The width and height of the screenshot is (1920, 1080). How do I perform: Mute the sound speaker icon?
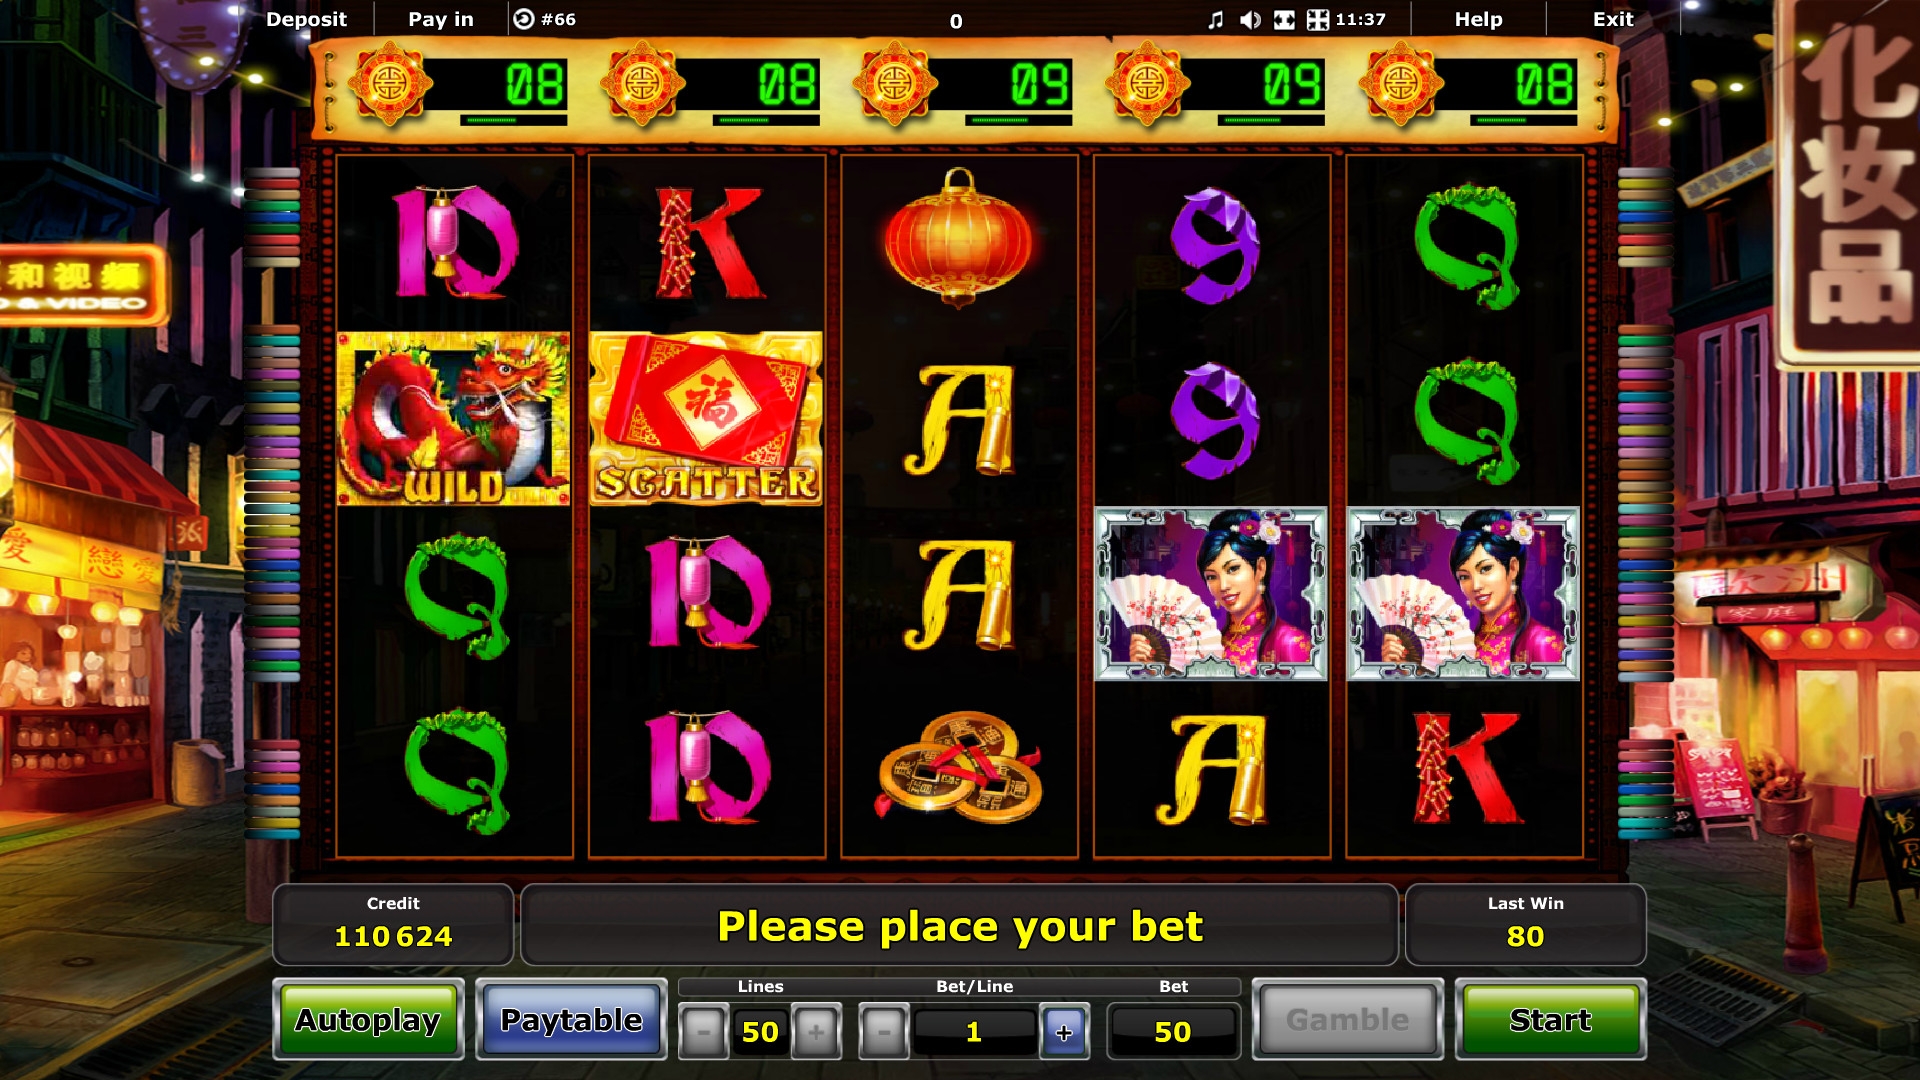(x=1250, y=20)
